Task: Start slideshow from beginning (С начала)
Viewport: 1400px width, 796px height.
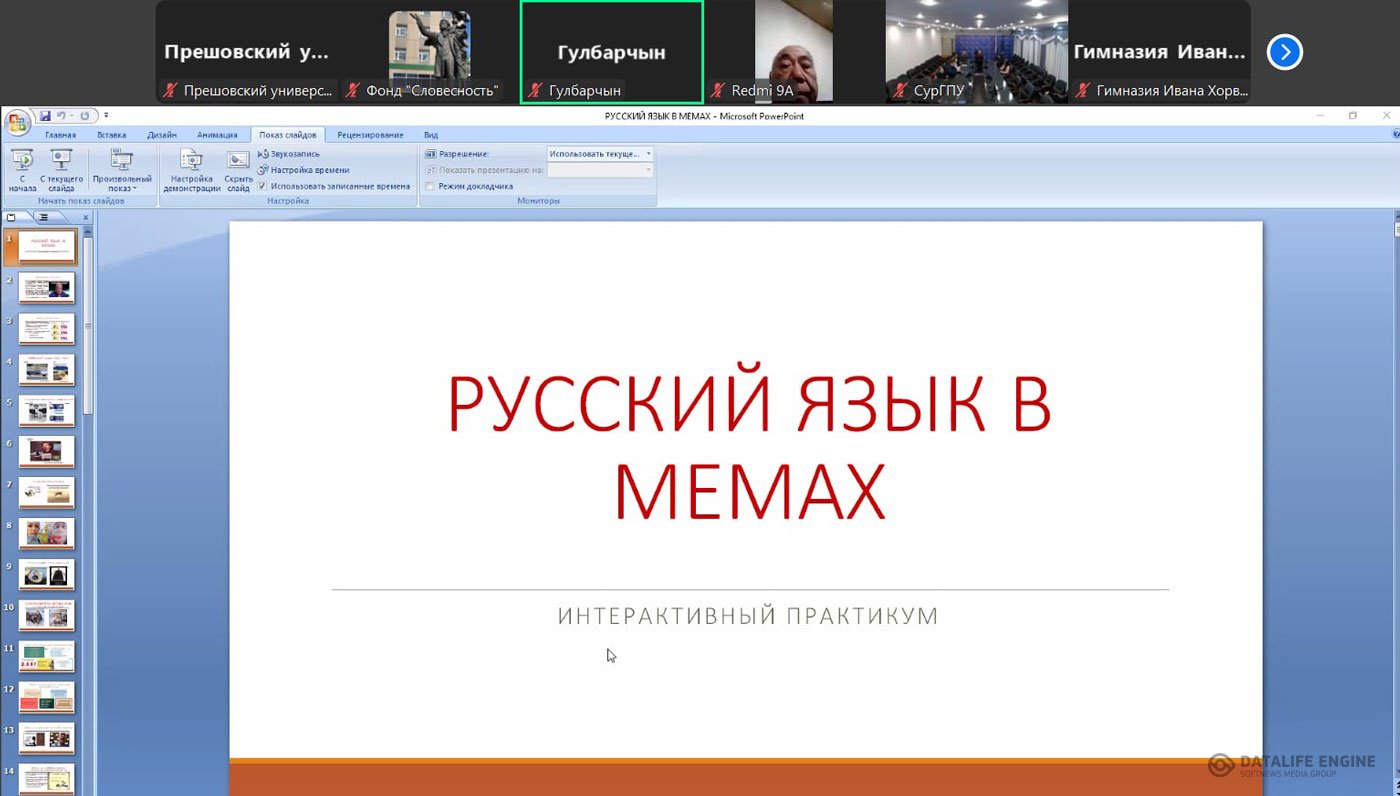Action: 22,170
